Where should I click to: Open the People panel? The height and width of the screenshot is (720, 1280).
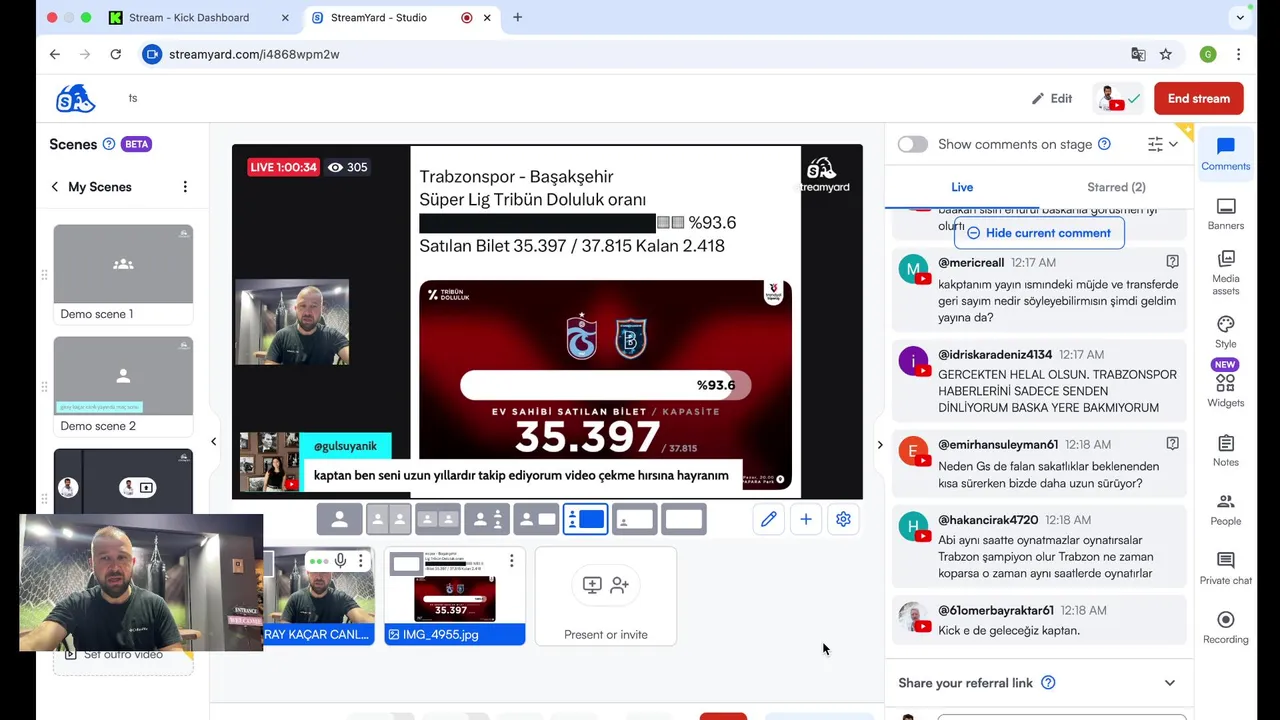point(1226,509)
